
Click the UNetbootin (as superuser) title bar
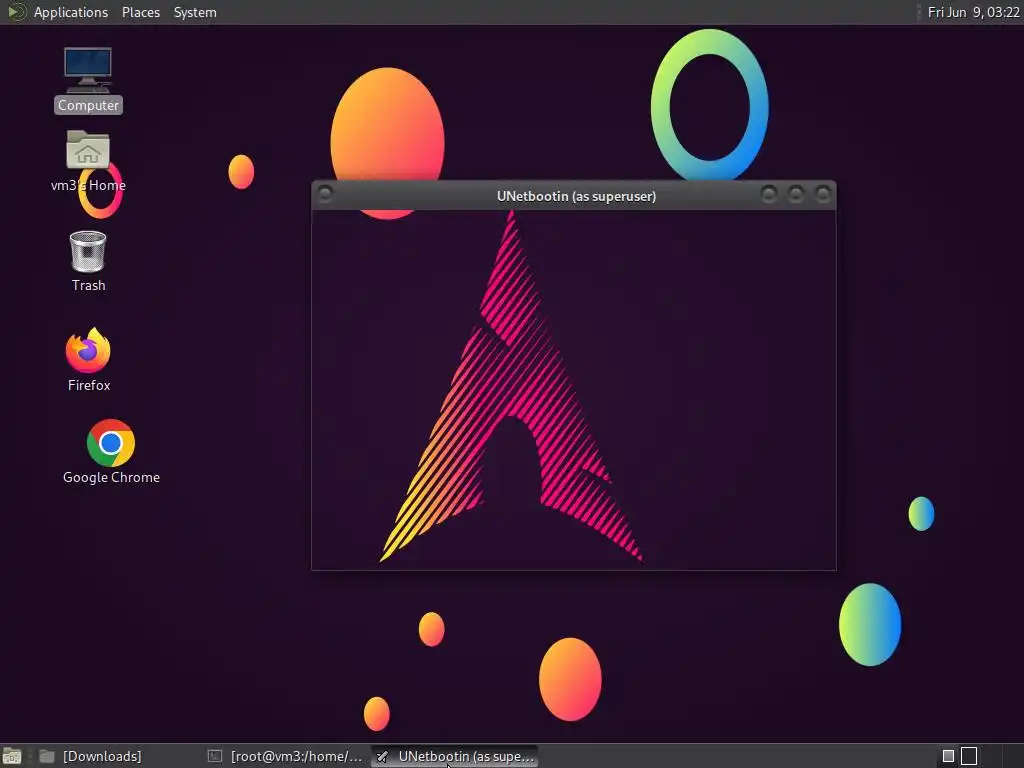tap(576, 196)
